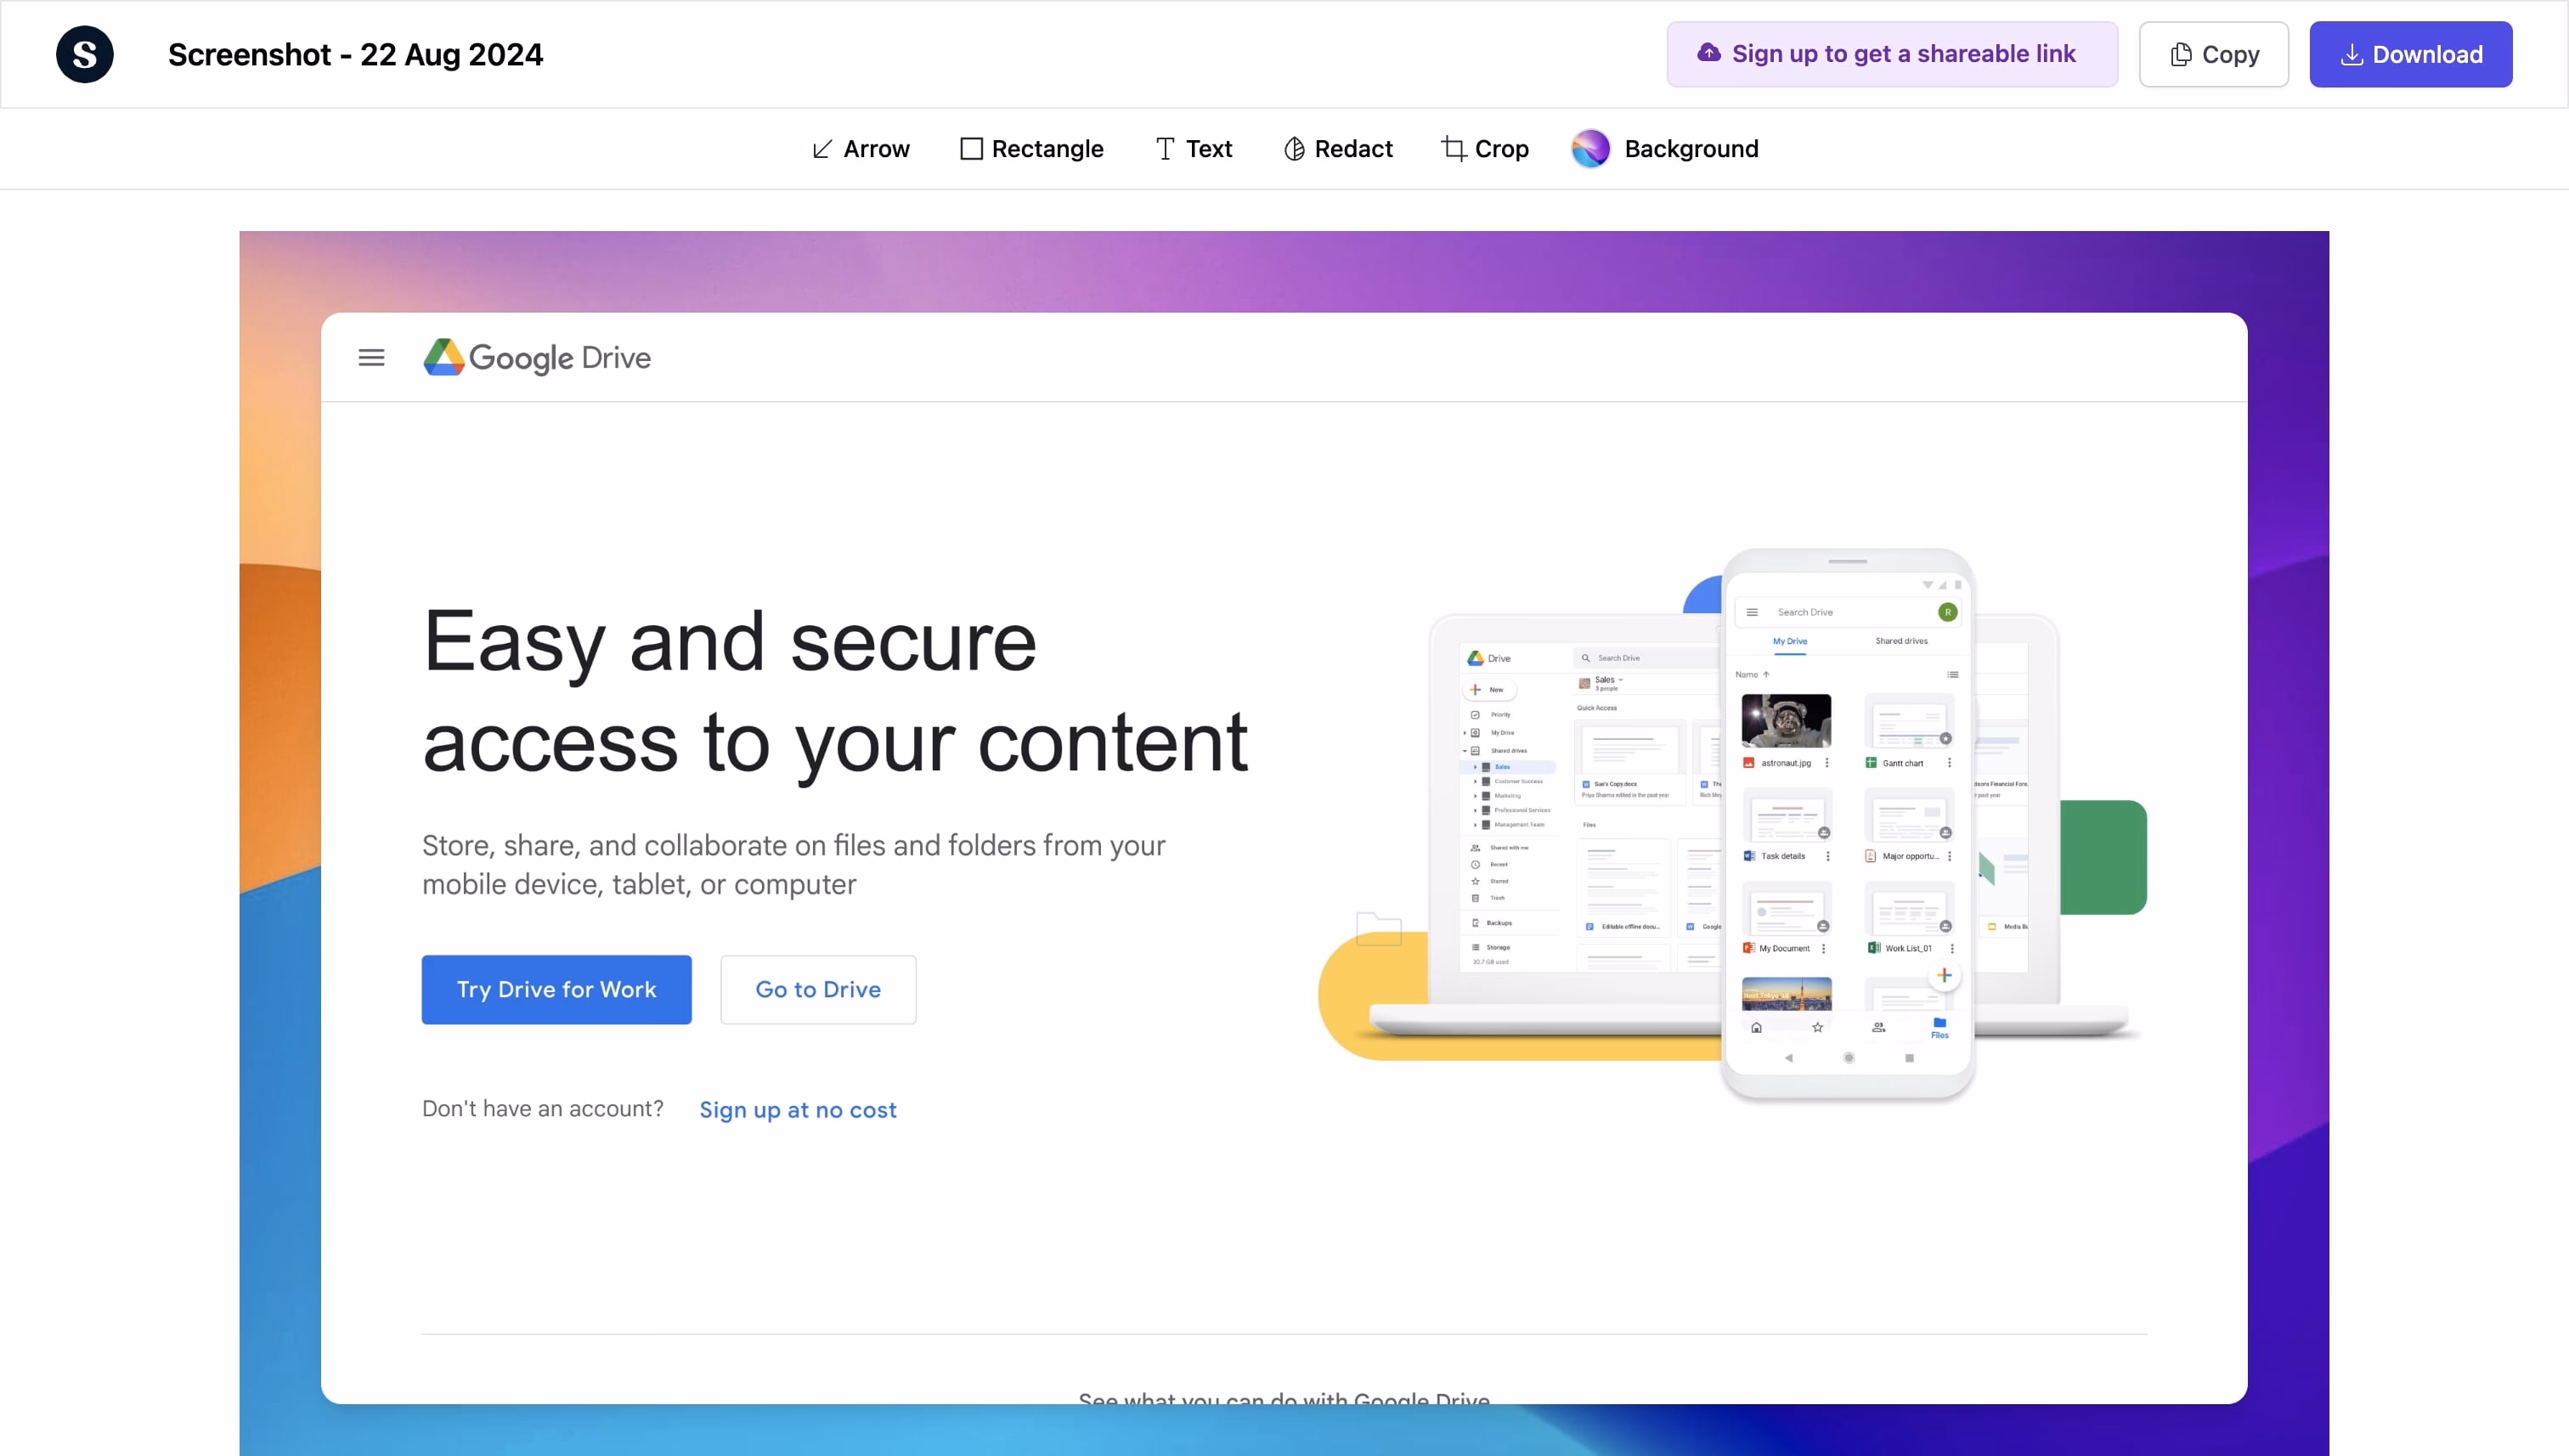Select the My Drive tab on the phone
The height and width of the screenshot is (1456, 2569).
click(1789, 641)
